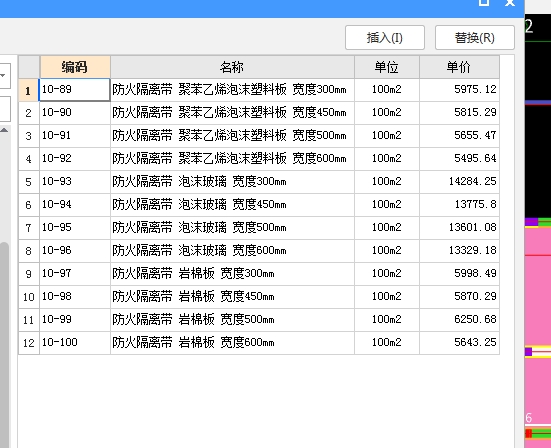This screenshot has height=448, width=551.
Task: Click price 5998.49
Action: pos(459,274)
